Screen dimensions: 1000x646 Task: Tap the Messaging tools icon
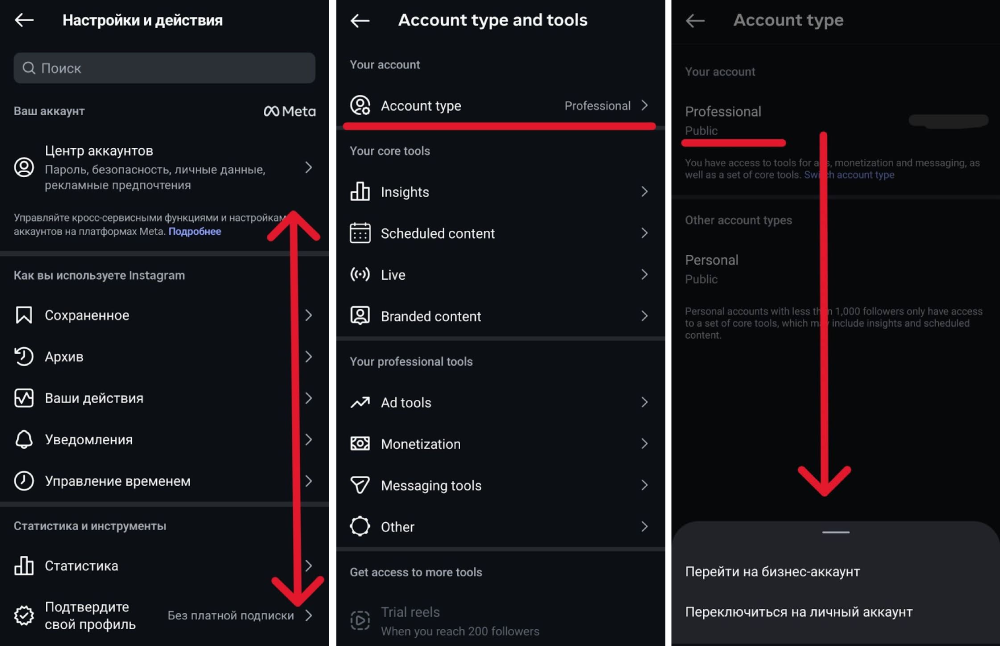coord(360,485)
